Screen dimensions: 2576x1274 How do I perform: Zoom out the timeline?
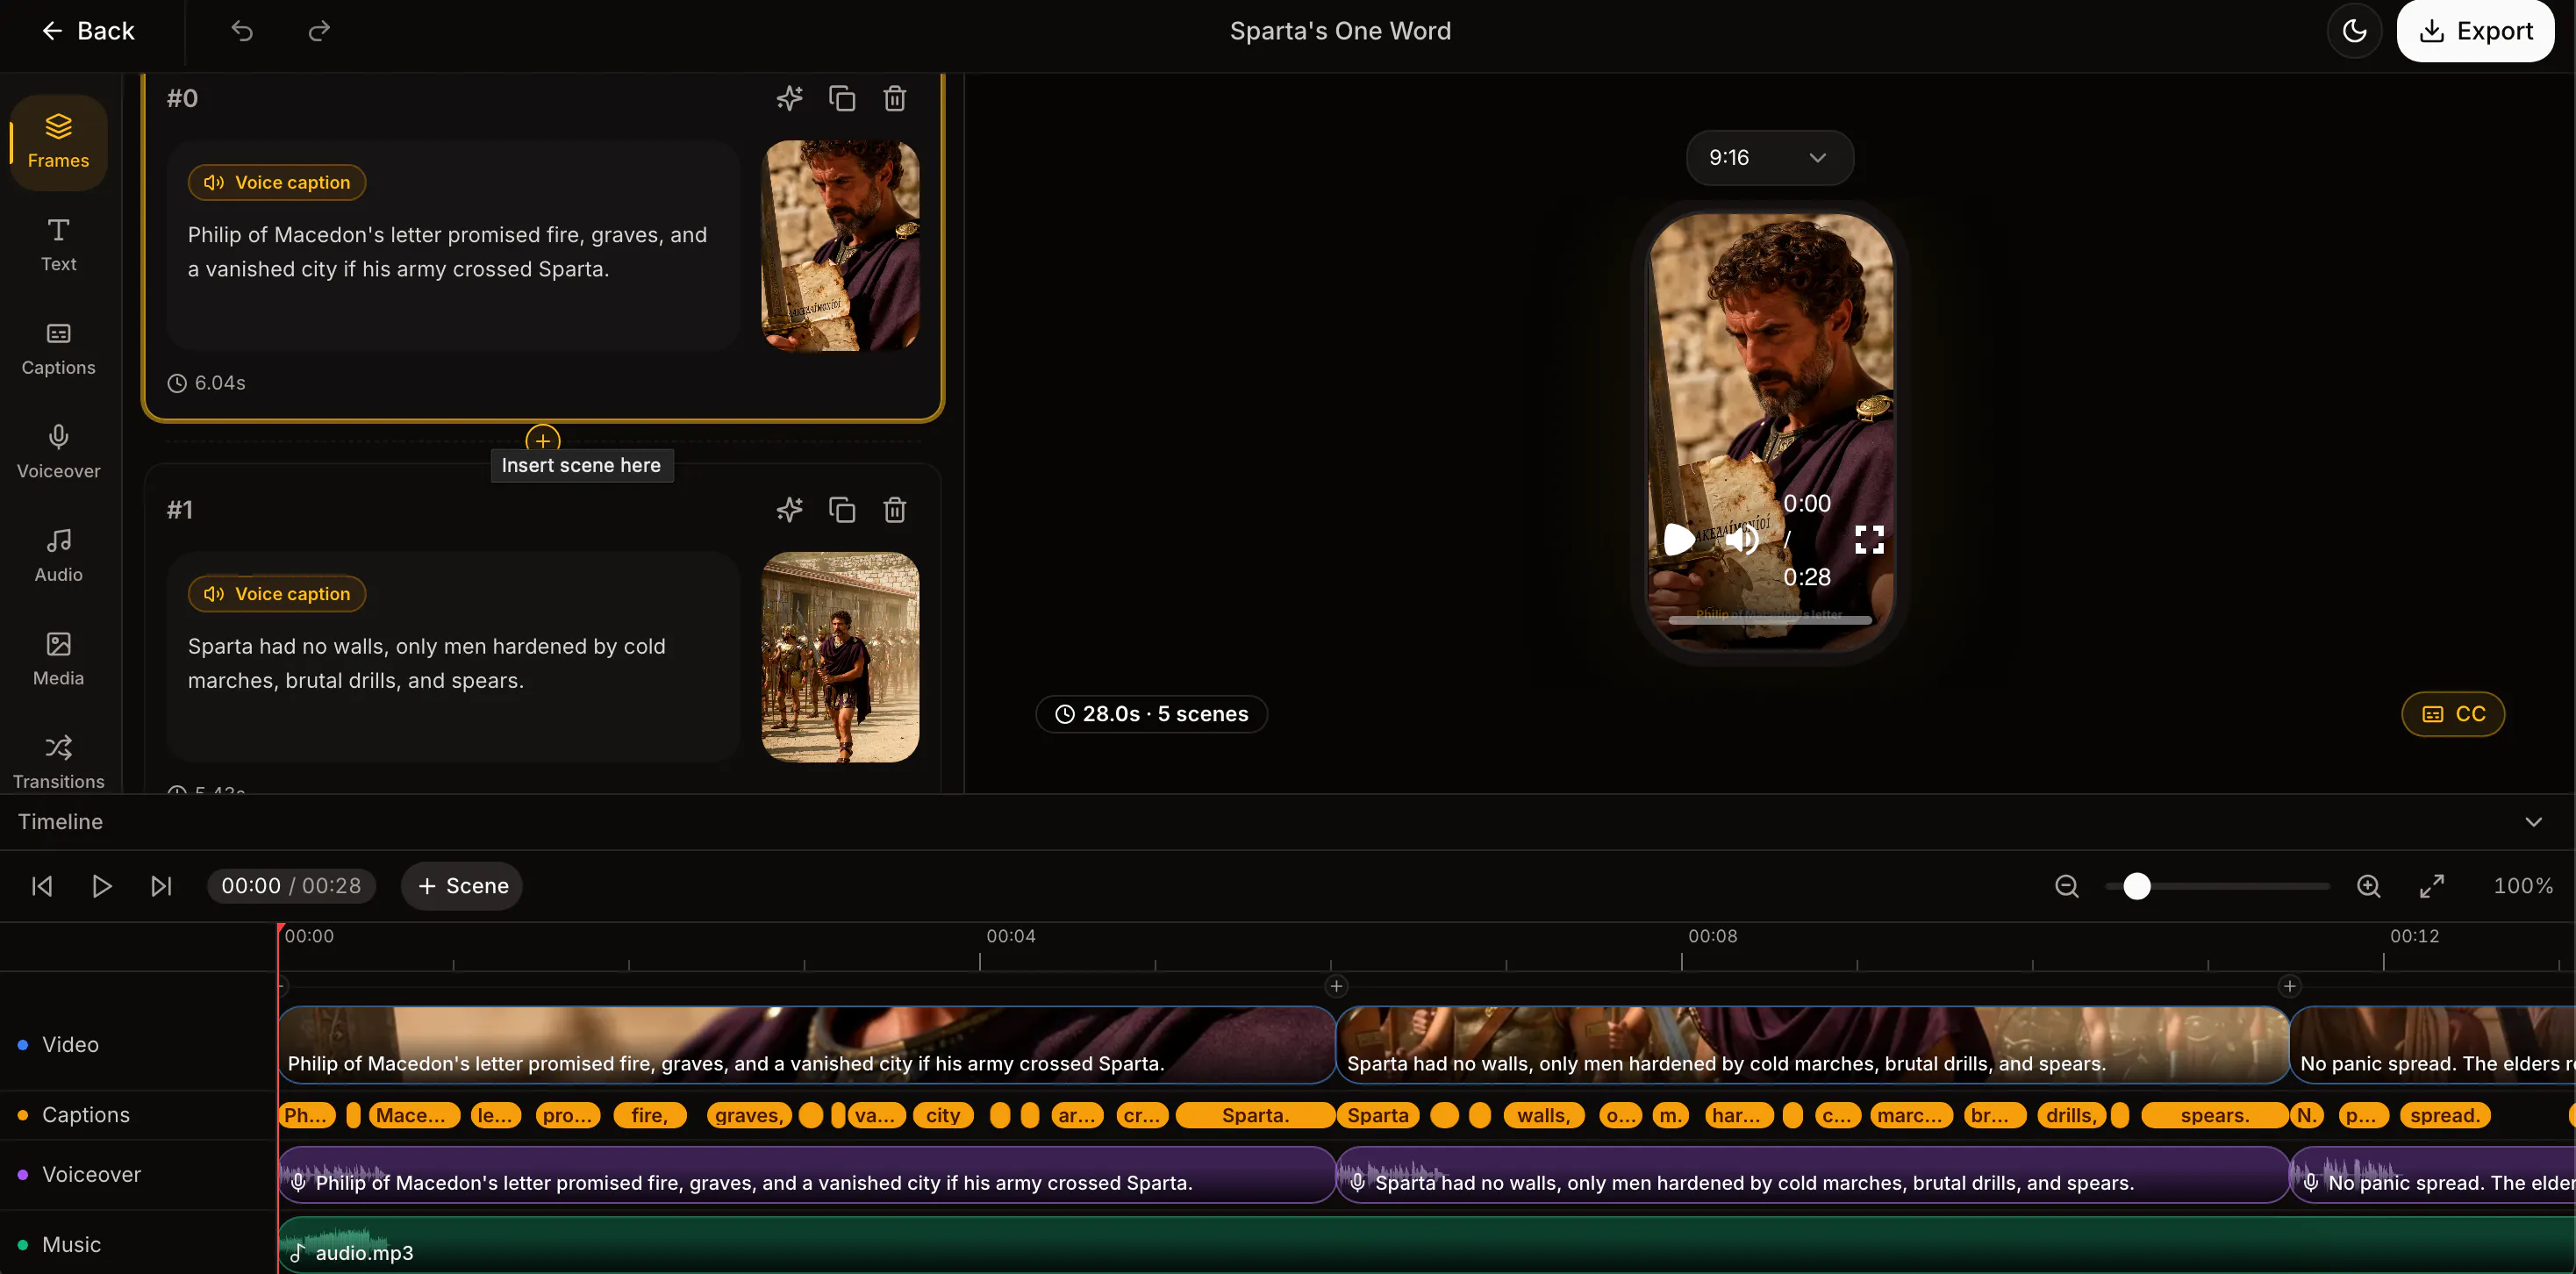point(2066,886)
